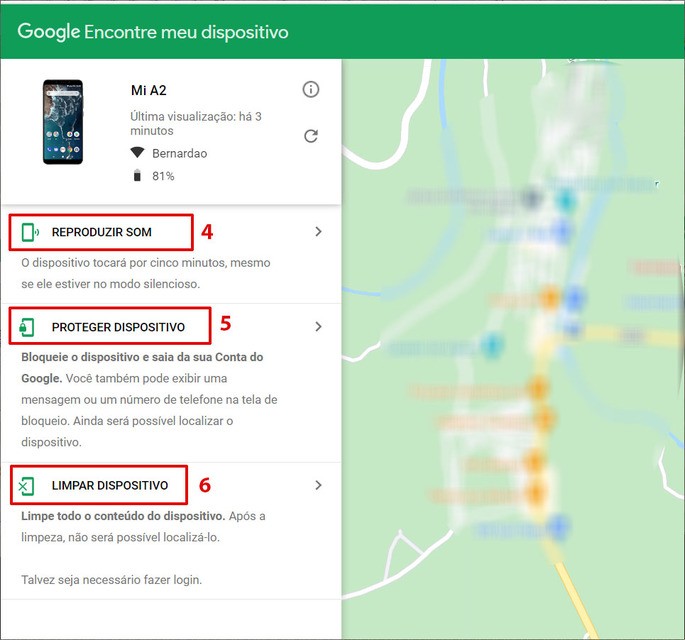Expand Reproduzir Som chevron arrow

point(318,232)
